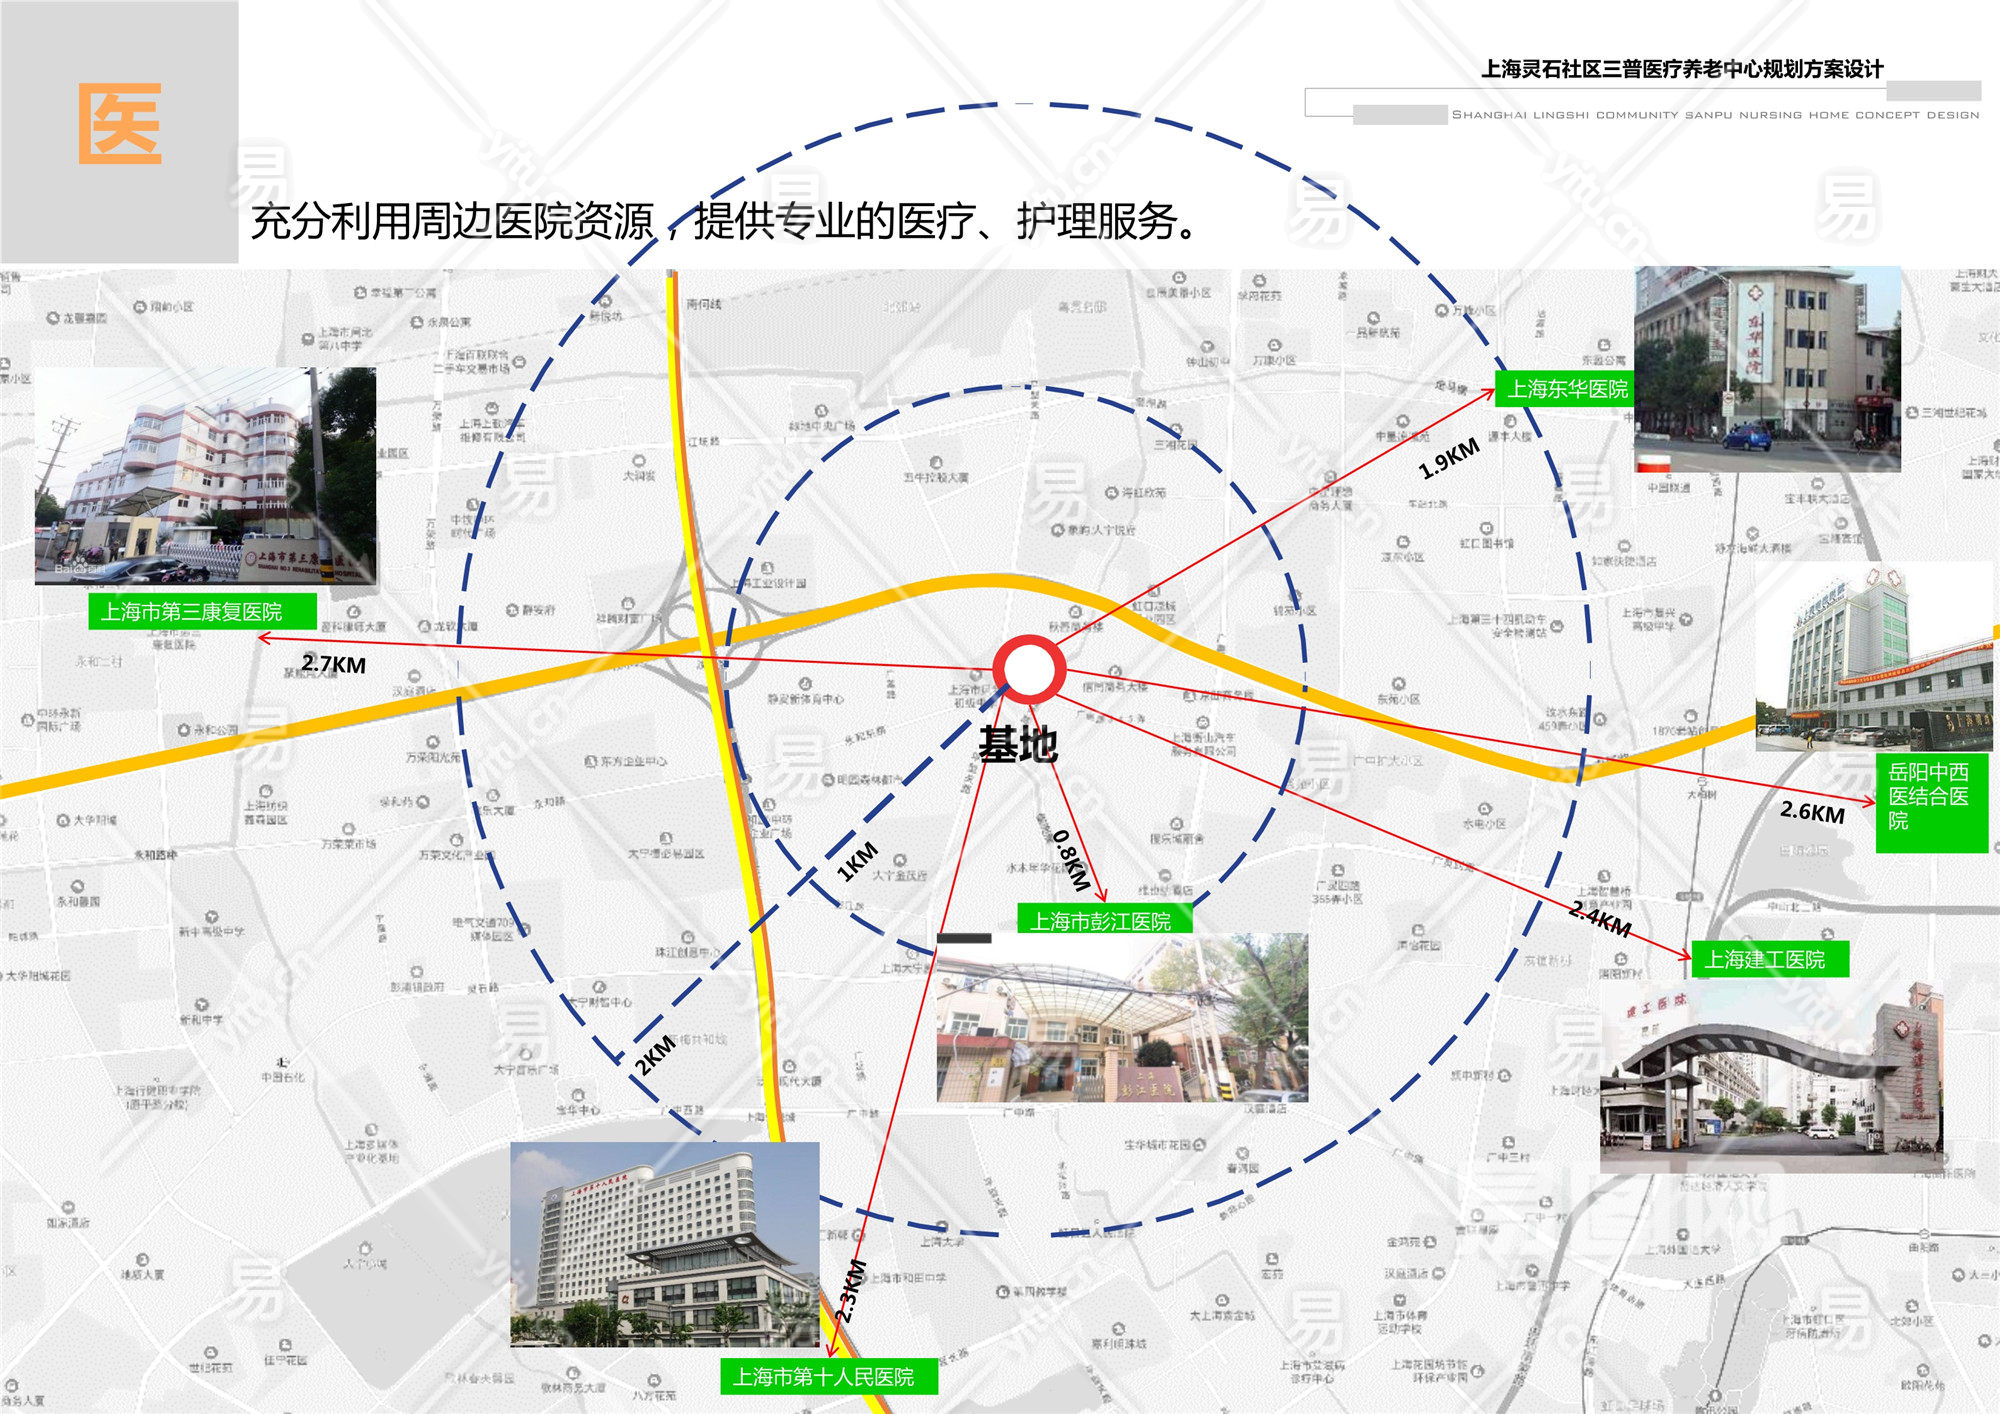Click the 上海市第三康复医院 green label
2000x1414 pixels.
coord(202,611)
